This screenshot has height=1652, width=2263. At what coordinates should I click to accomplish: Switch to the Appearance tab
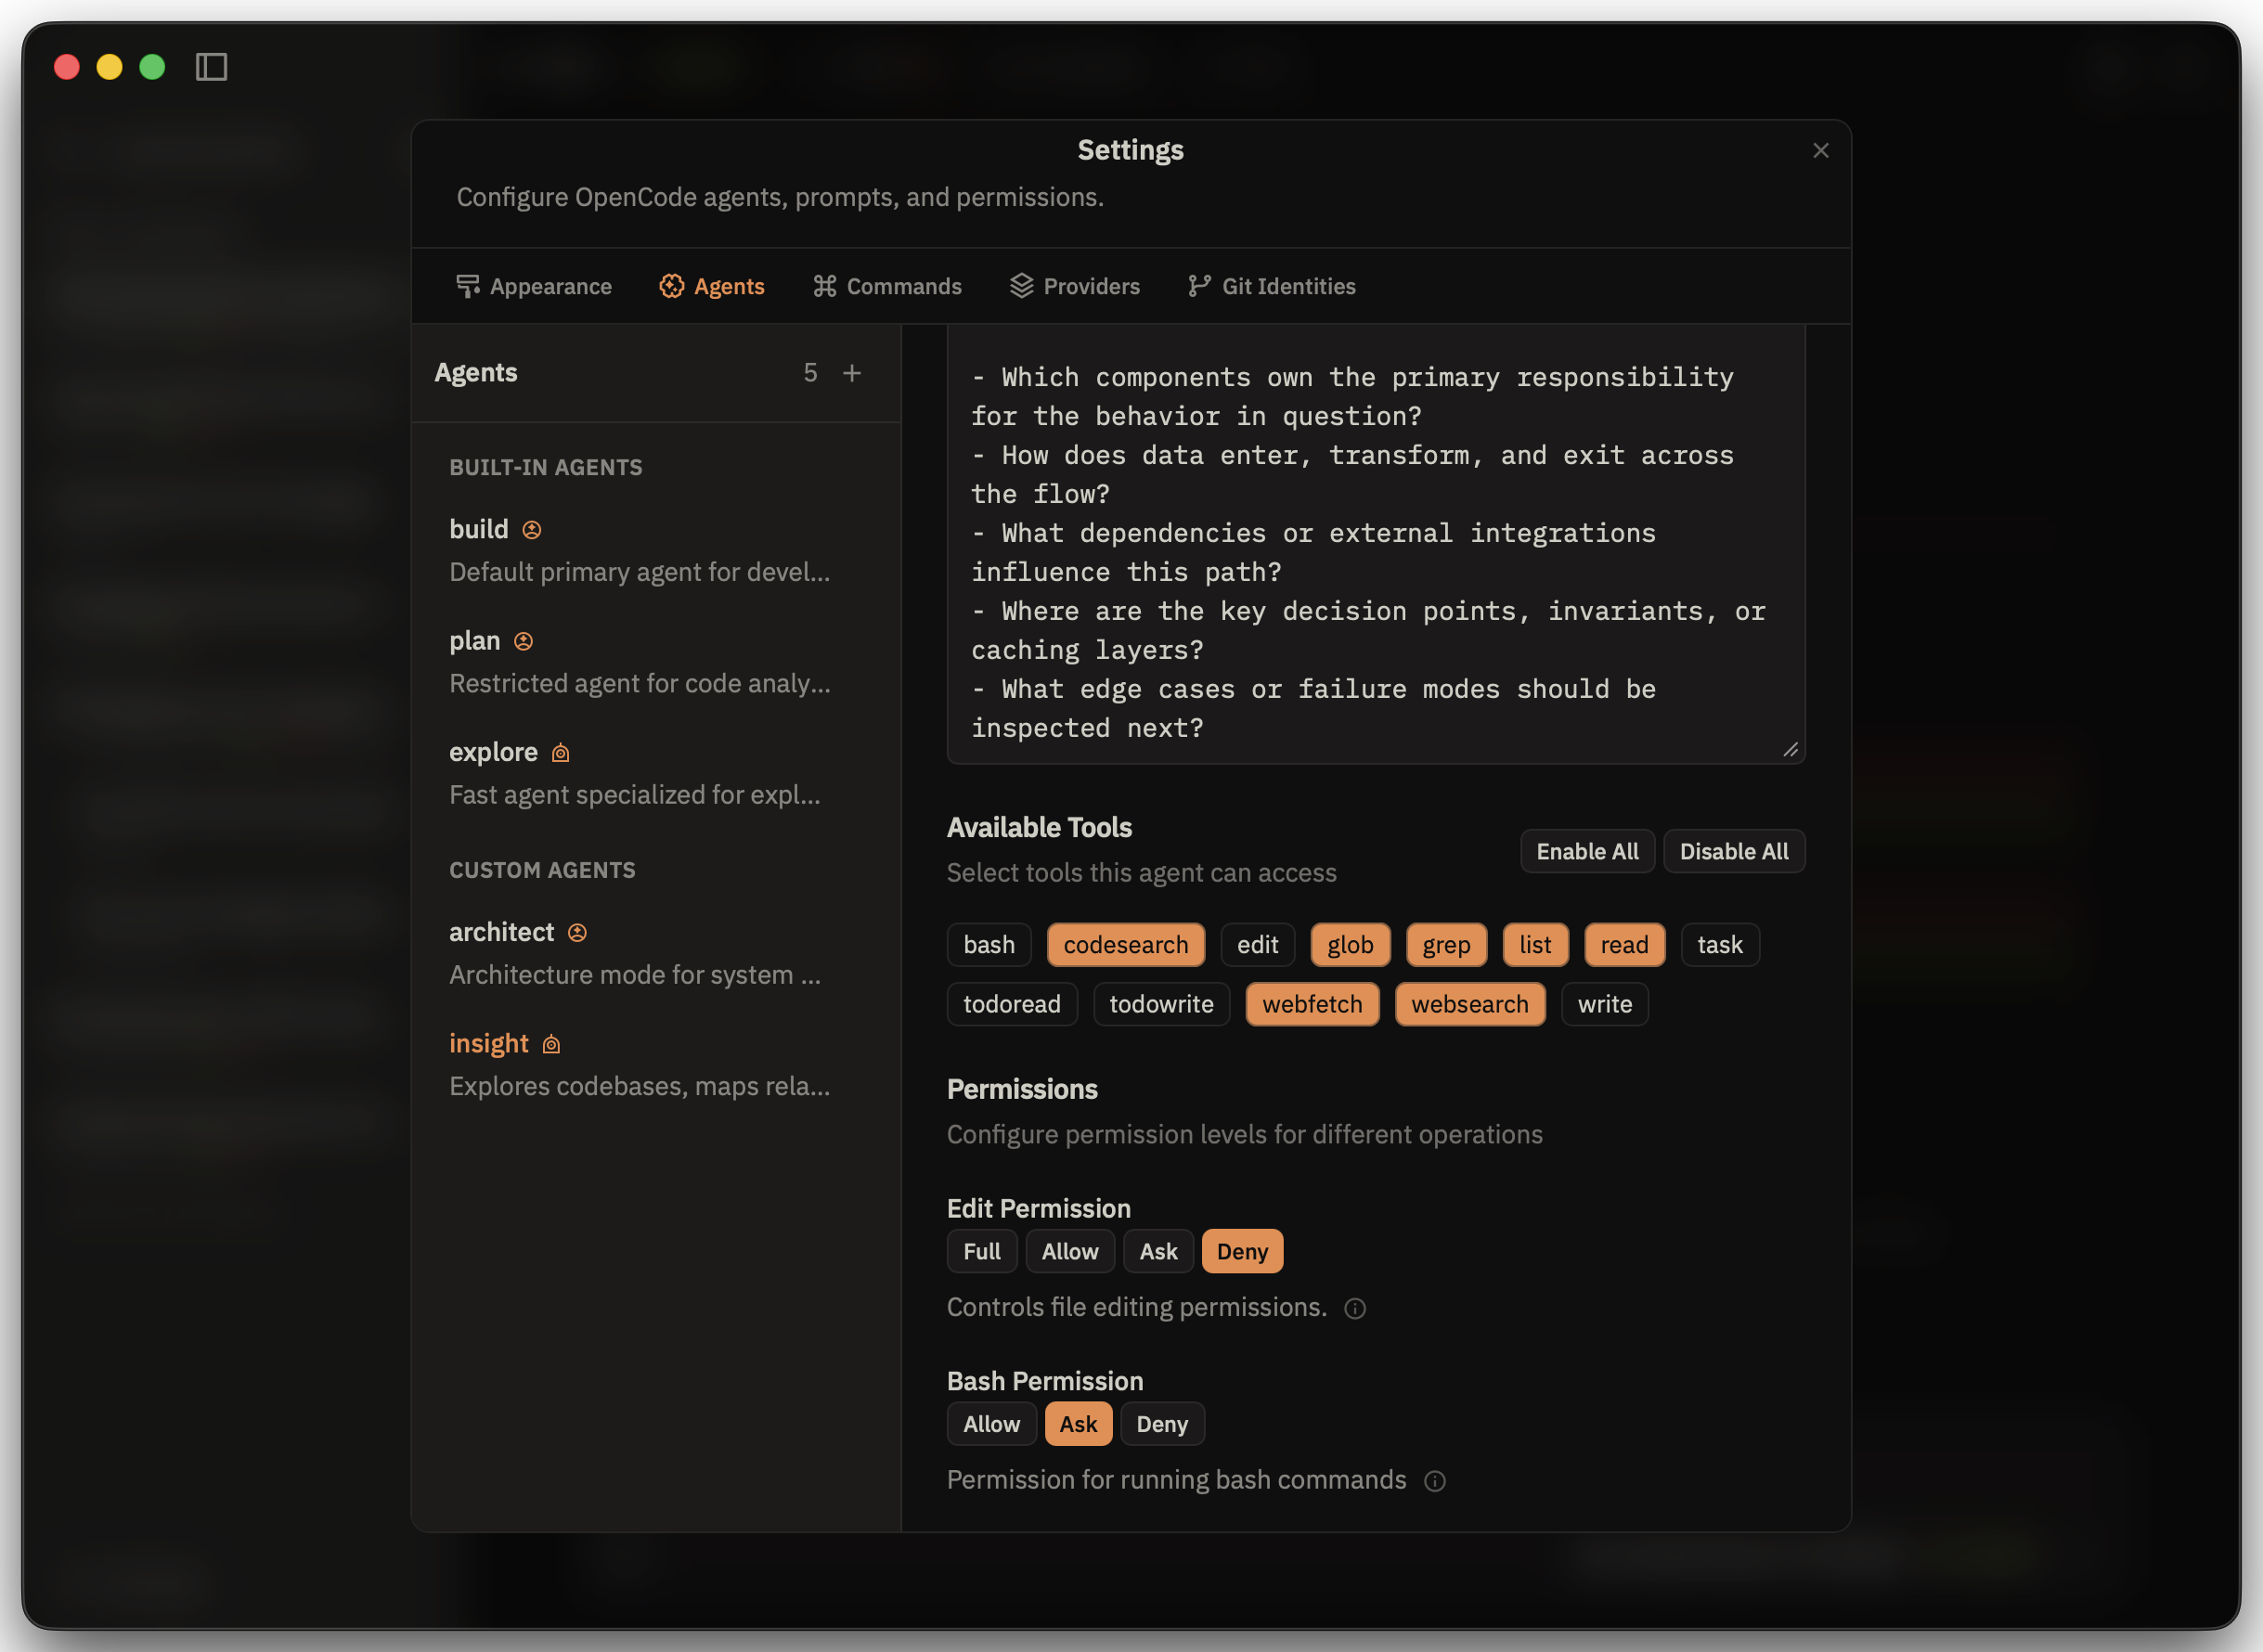[x=534, y=286]
